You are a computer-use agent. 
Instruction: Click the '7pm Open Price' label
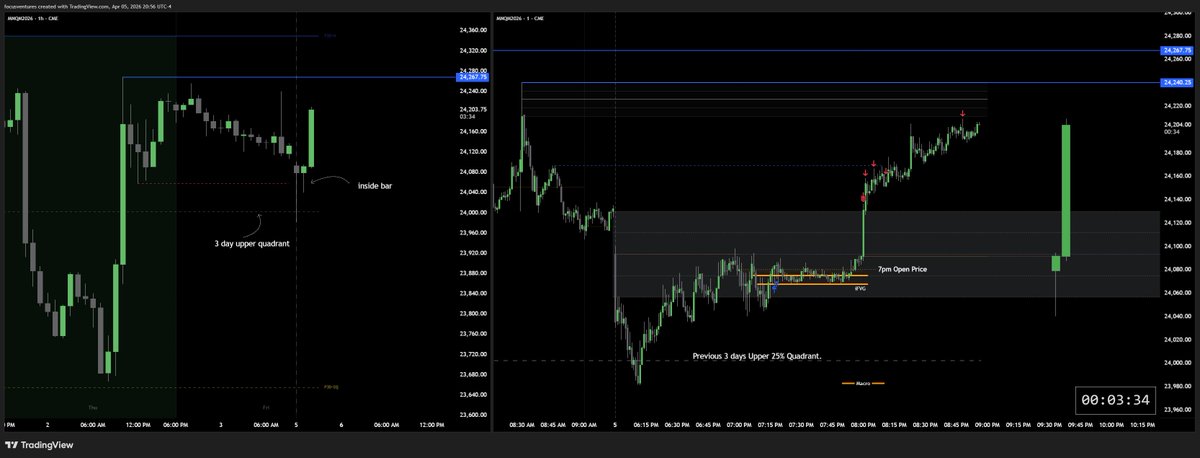pyautogui.click(x=904, y=270)
